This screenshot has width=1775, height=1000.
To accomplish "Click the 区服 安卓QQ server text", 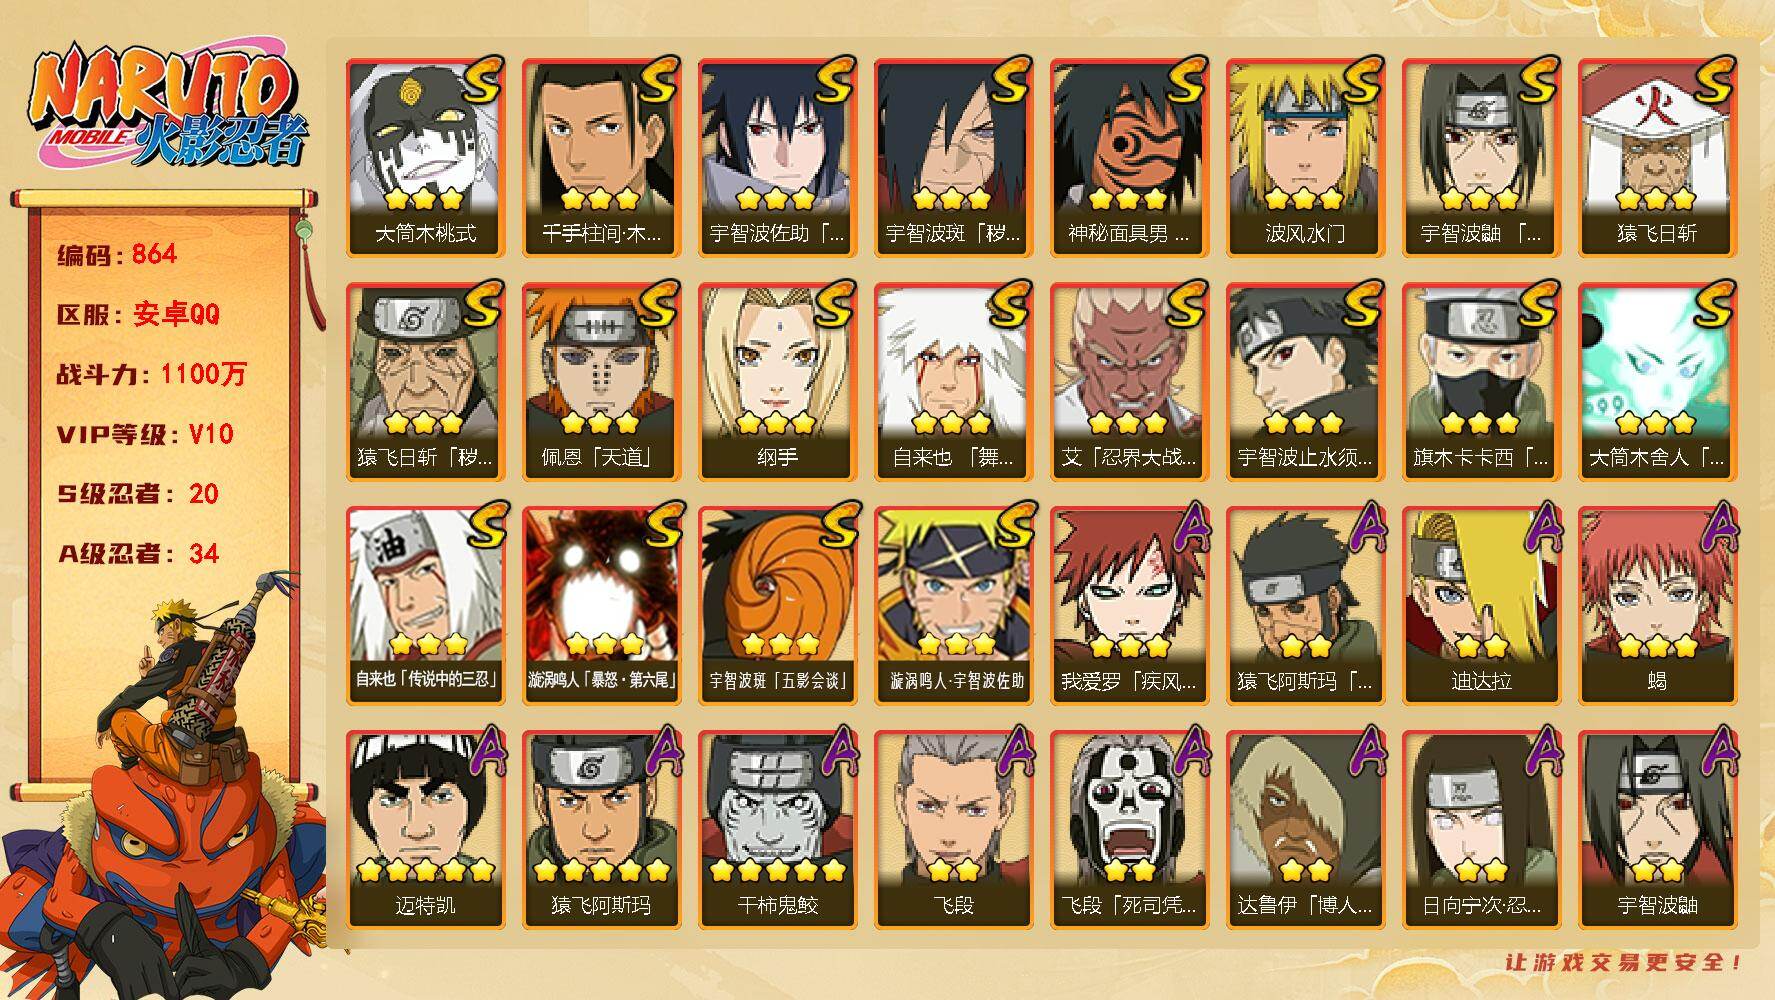I will coord(138,314).
